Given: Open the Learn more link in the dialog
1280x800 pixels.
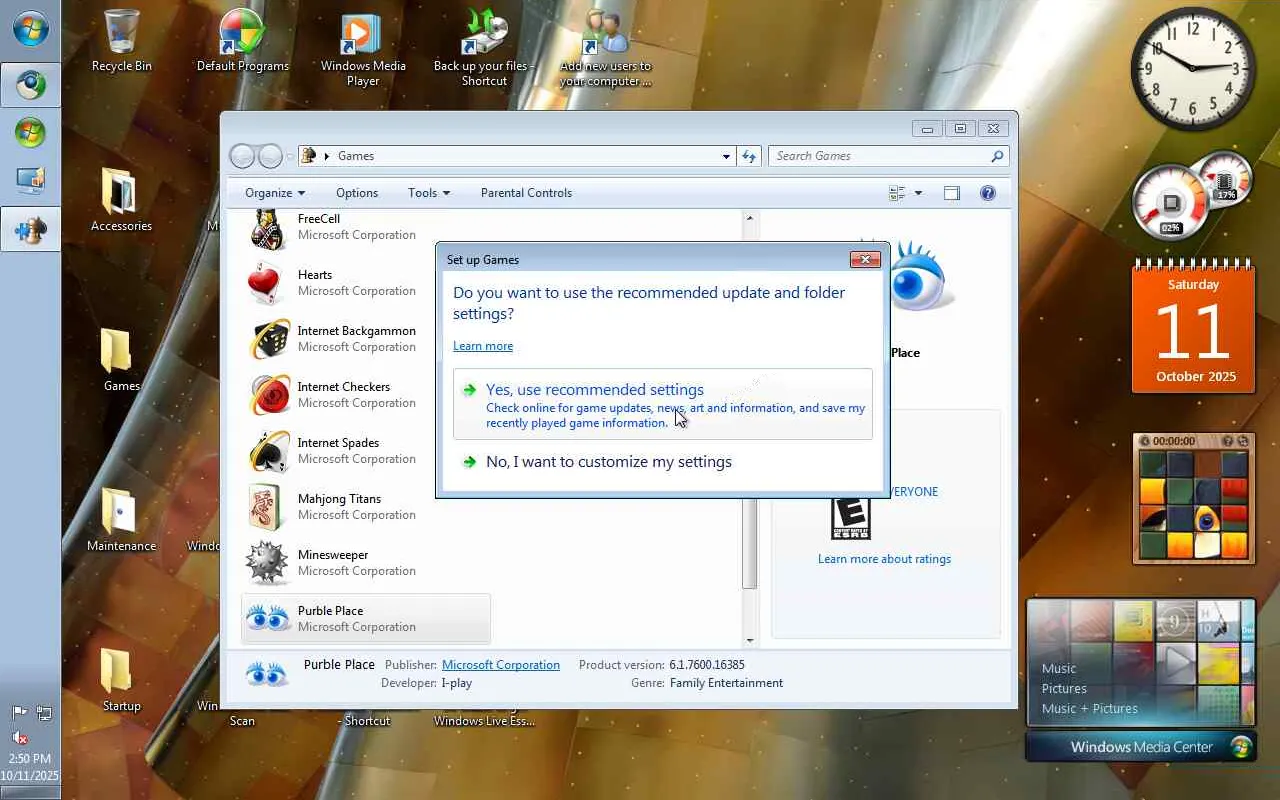Looking at the screenshot, I should [x=483, y=346].
